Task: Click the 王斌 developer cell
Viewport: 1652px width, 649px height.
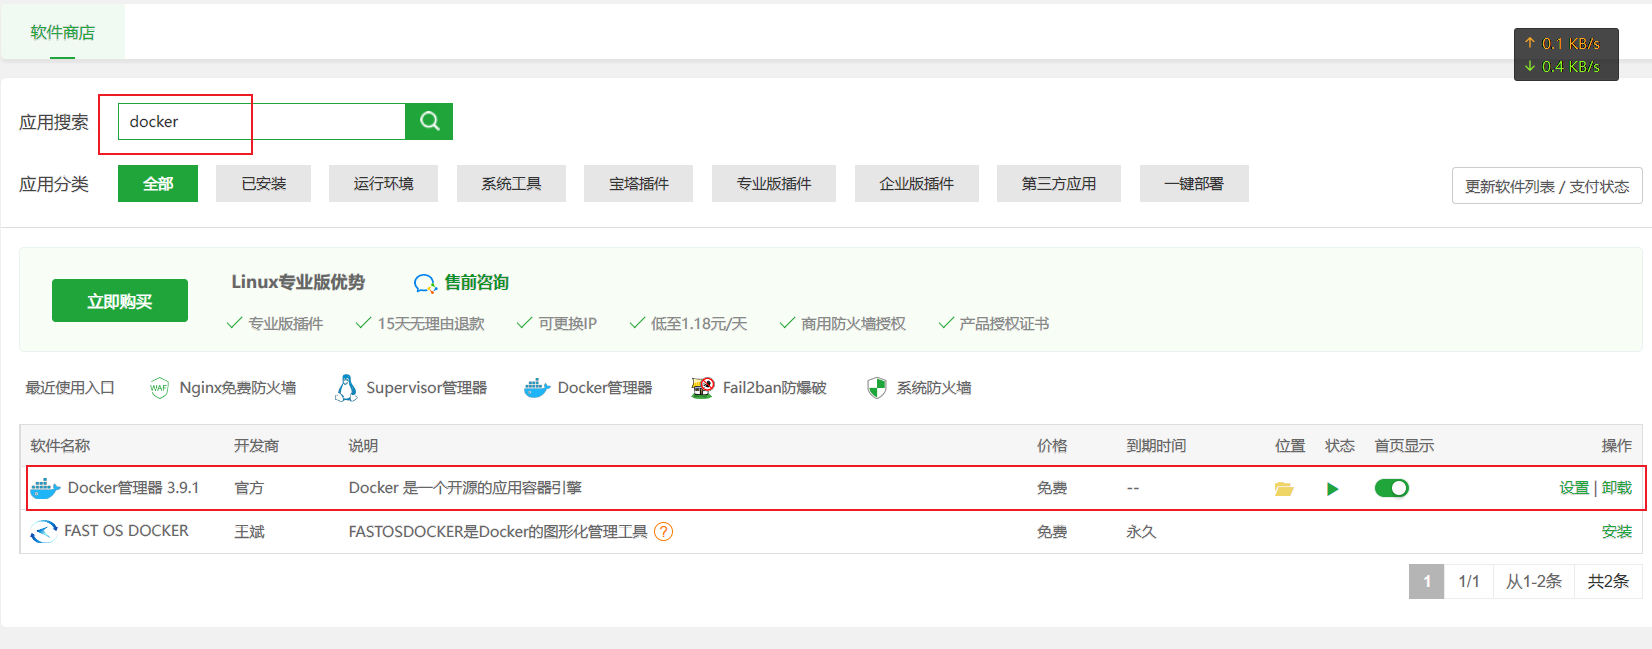Action: (x=250, y=532)
